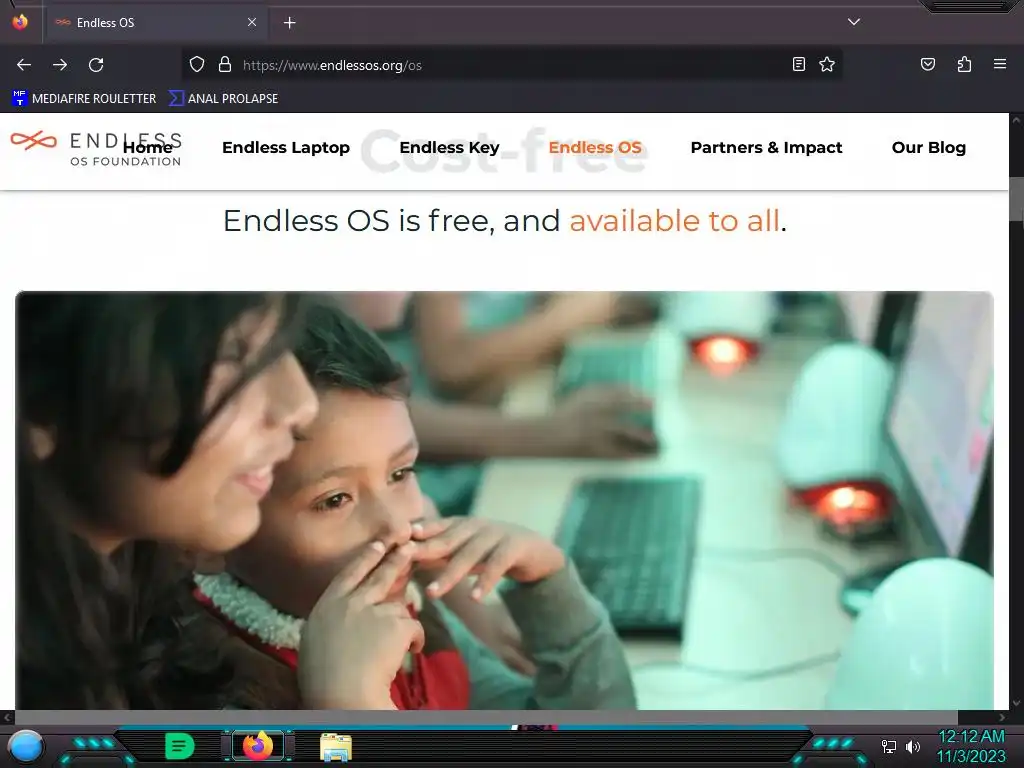The width and height of the screenshot is (1024, 768).
Task: Open MEDIAFIRE ROULETTER bookmark
Action: [x=84, y=99]
